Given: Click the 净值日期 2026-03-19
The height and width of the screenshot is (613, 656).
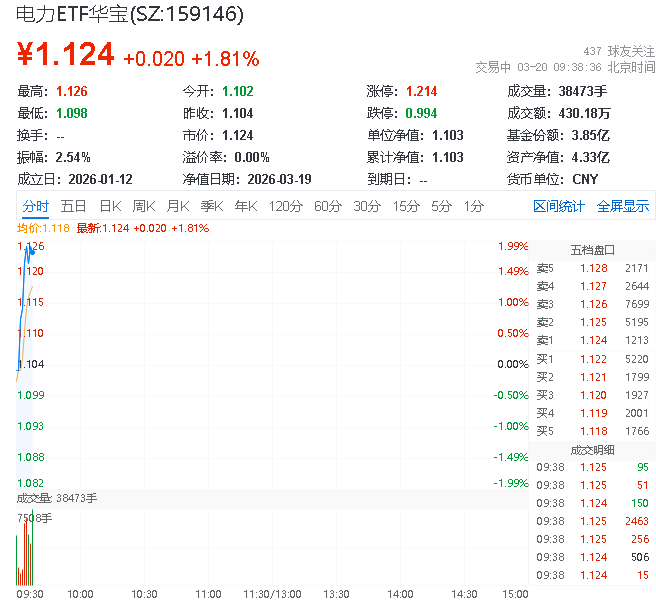Looking at the screenshot, I should (279, 180).
